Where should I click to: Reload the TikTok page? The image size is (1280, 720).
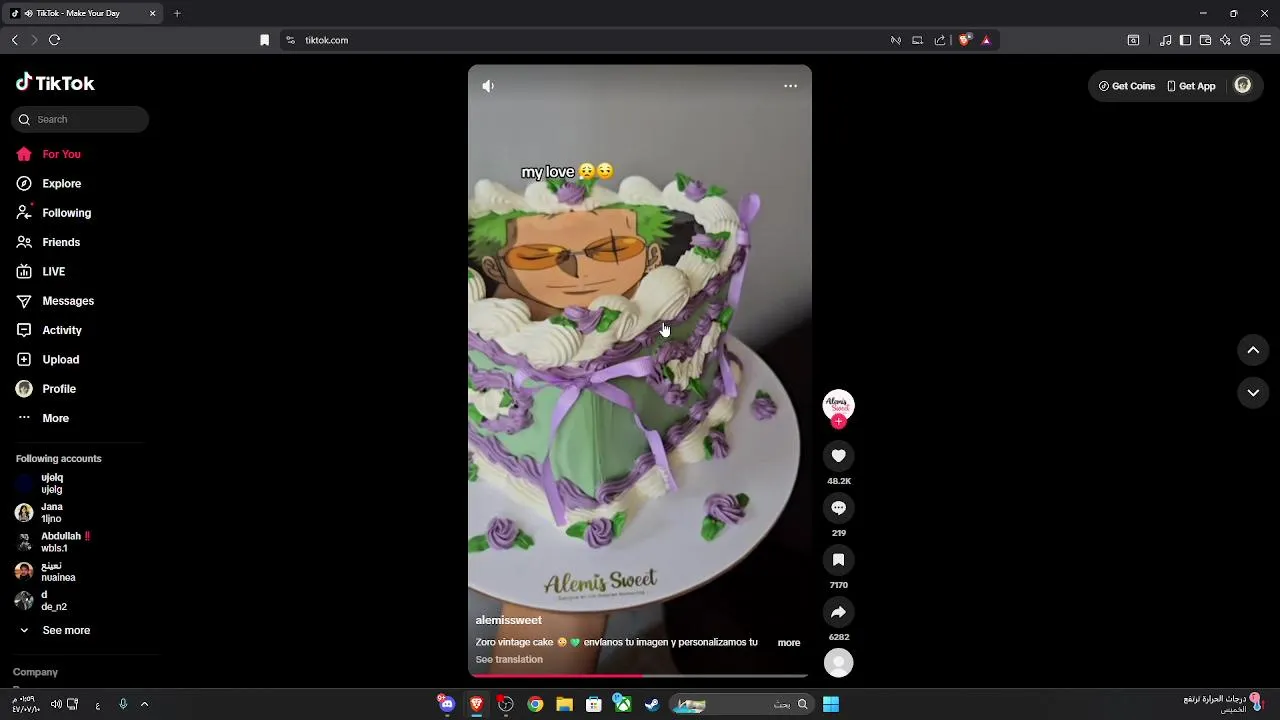click(54, 40)
